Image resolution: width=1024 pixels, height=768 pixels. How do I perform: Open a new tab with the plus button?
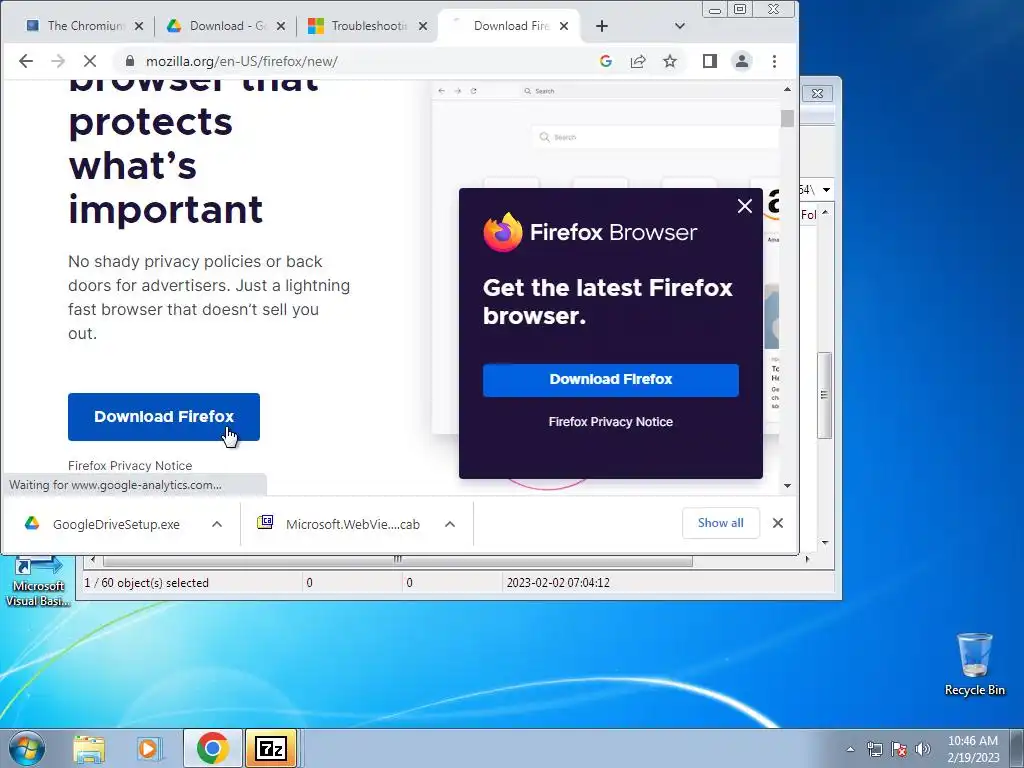(601, 26)
